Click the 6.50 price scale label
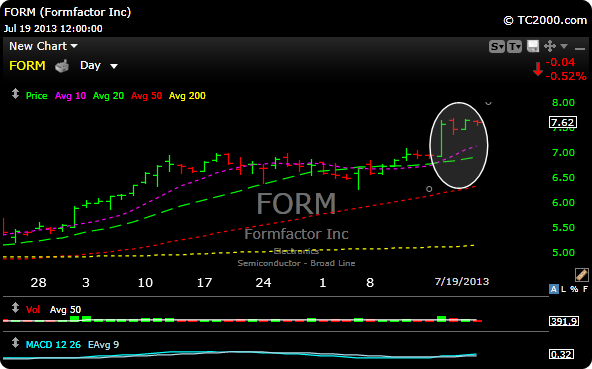 563,178
